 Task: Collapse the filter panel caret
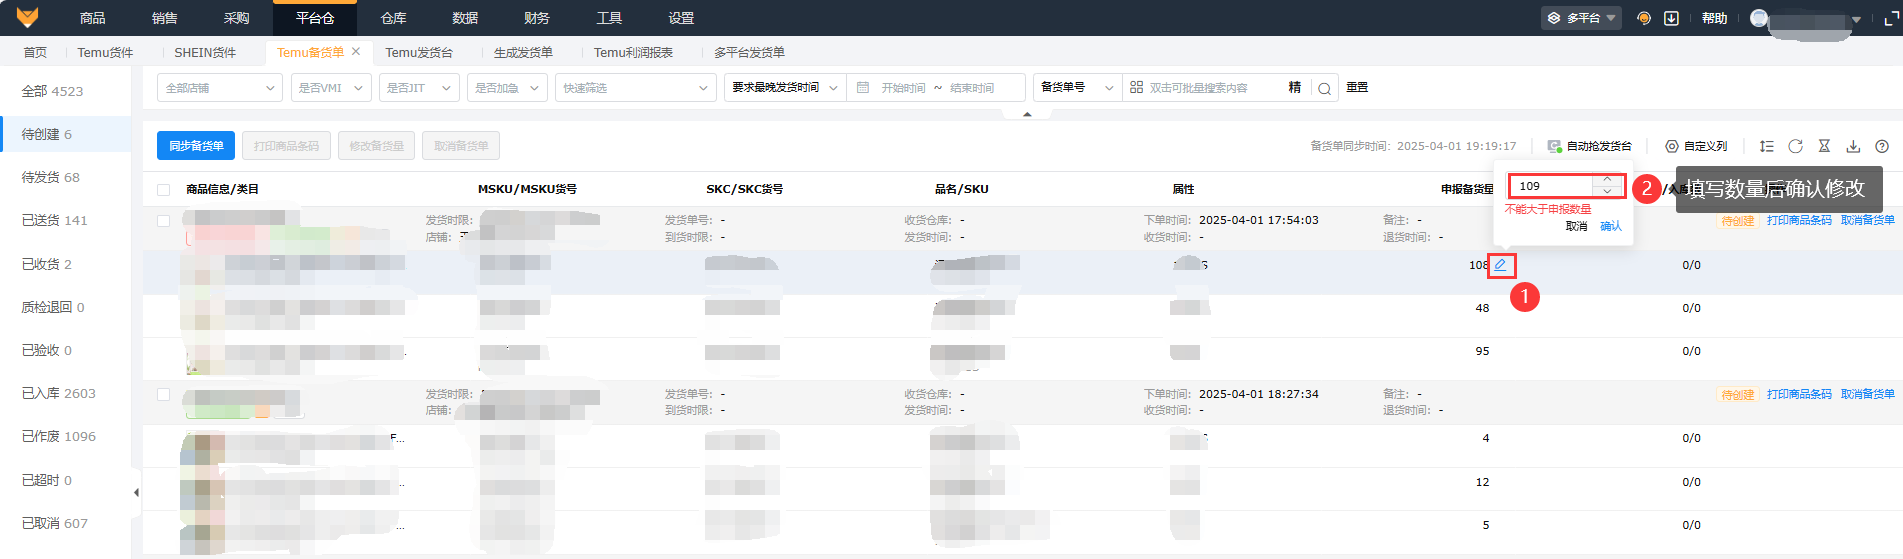point(1027,114)
